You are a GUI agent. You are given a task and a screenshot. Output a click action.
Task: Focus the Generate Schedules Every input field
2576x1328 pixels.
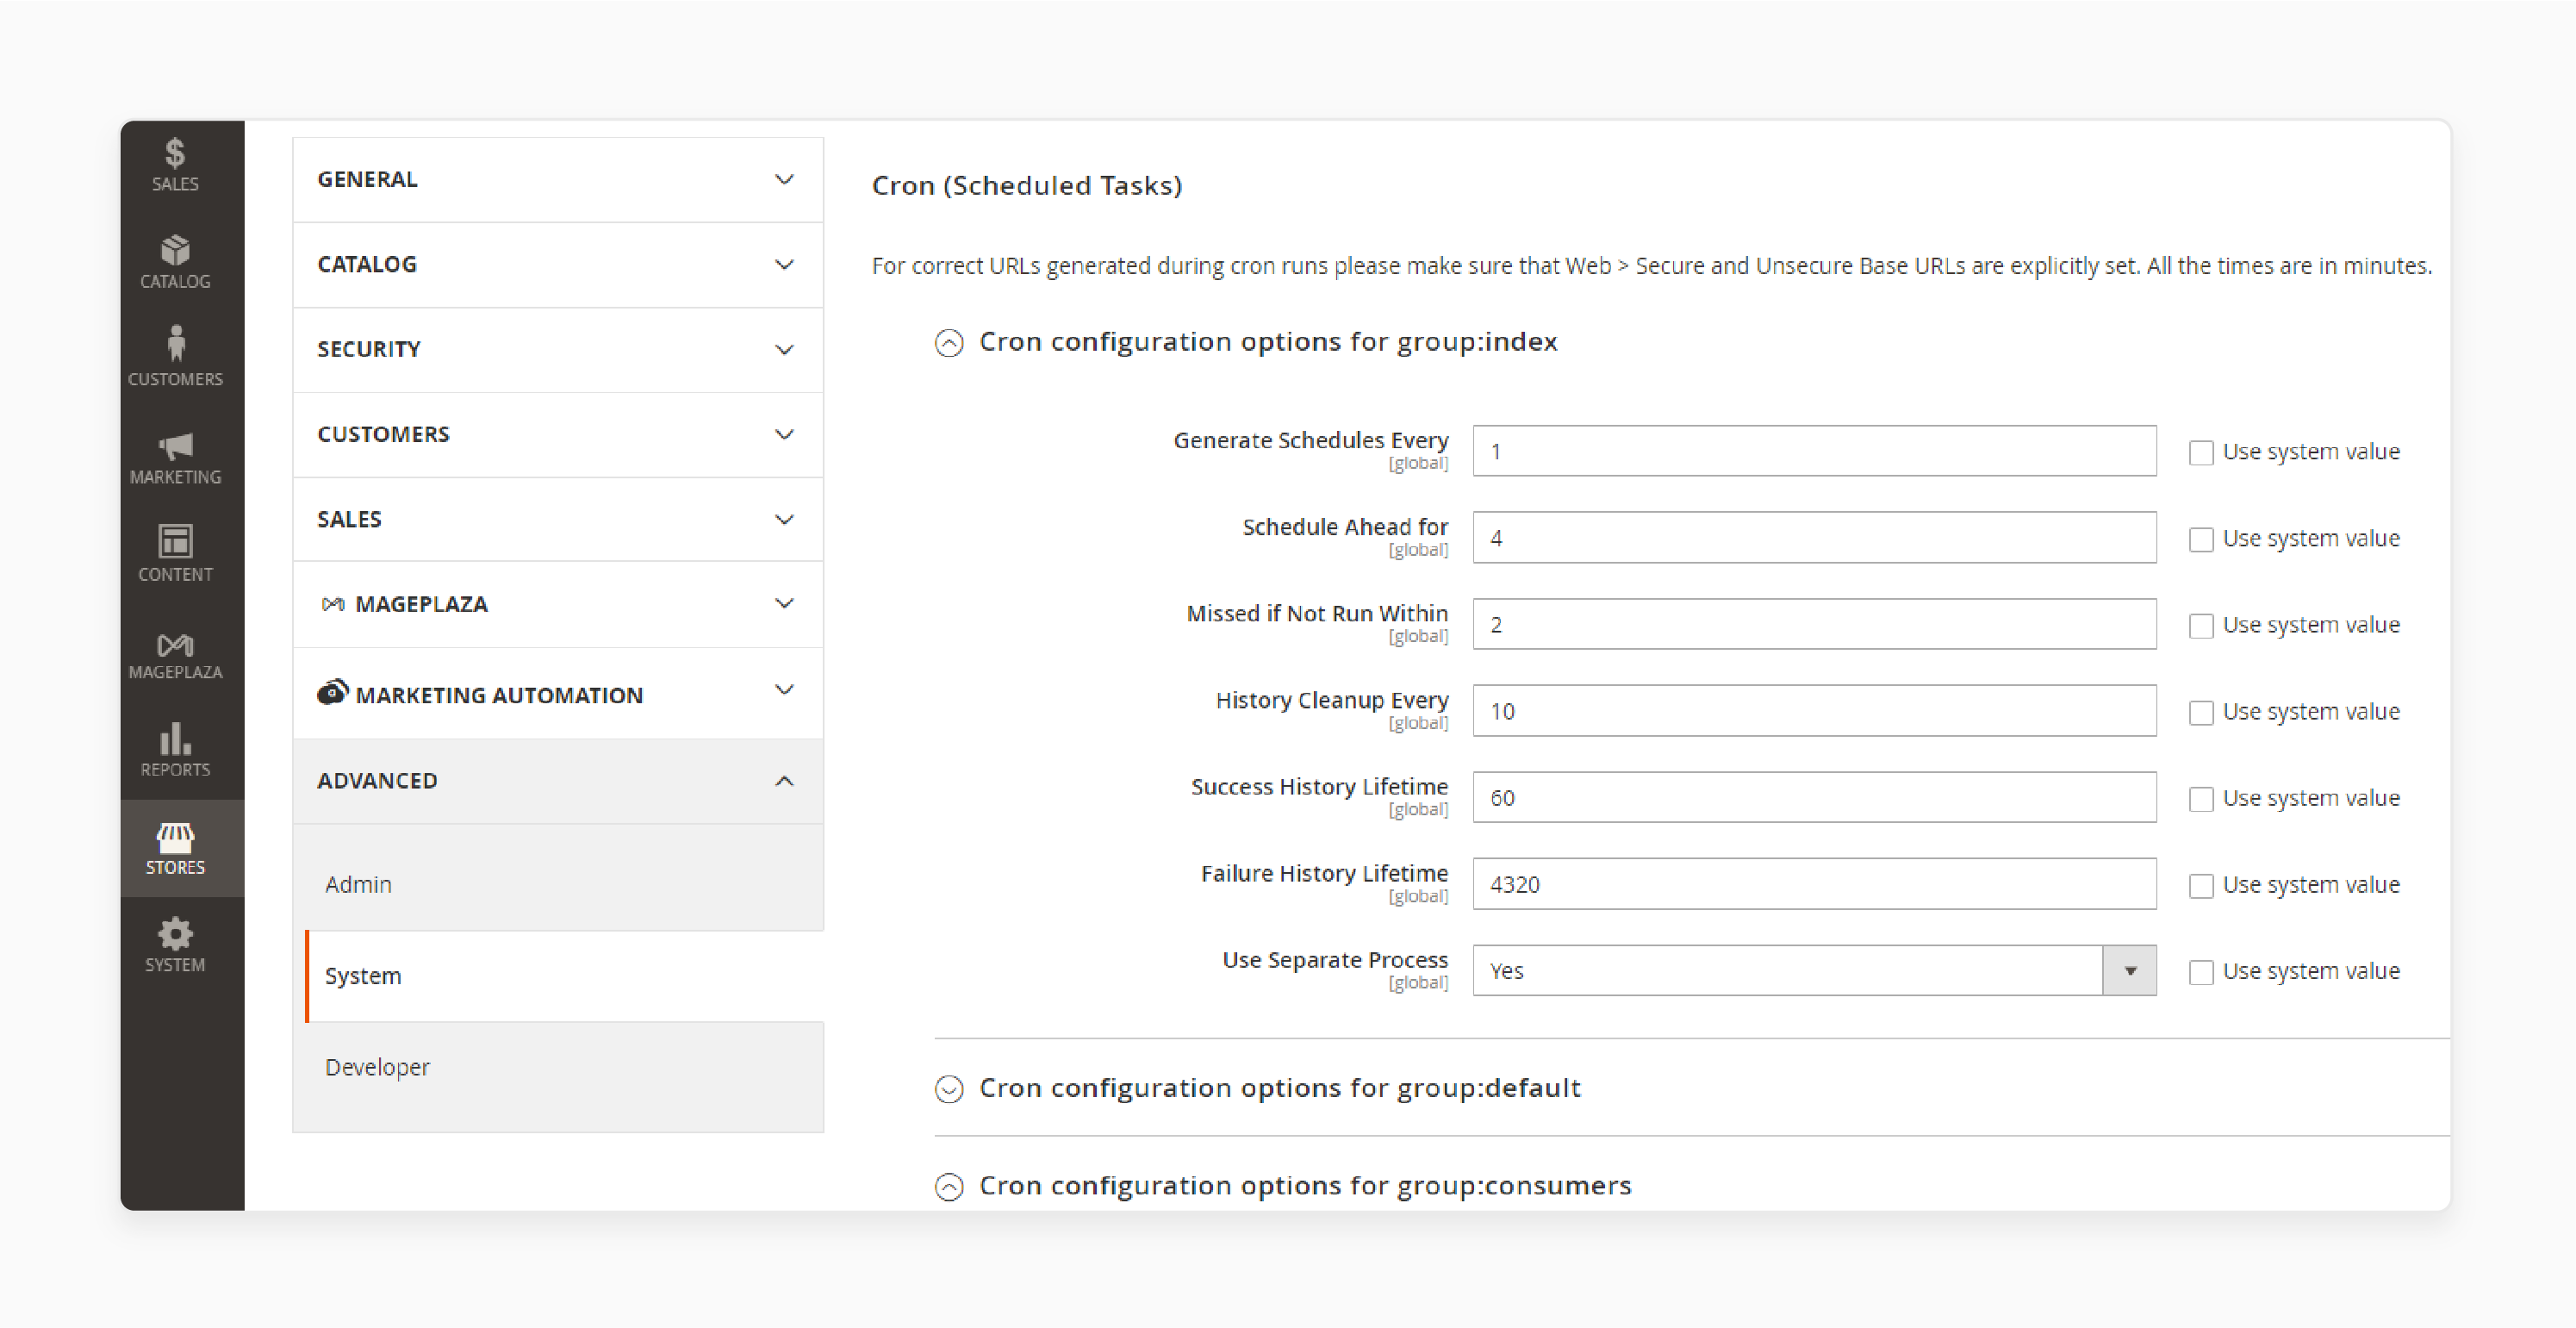[1814, 451]
